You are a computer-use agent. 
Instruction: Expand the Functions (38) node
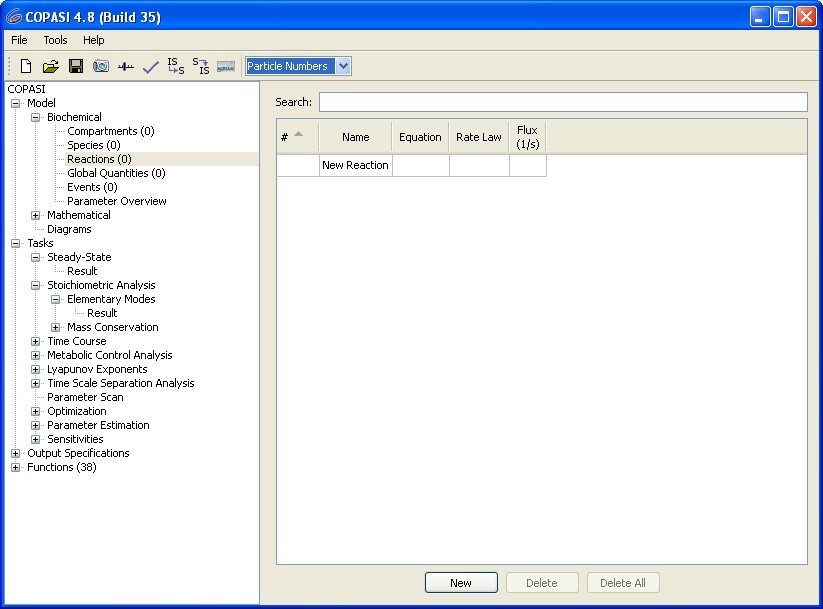(16, 467)
